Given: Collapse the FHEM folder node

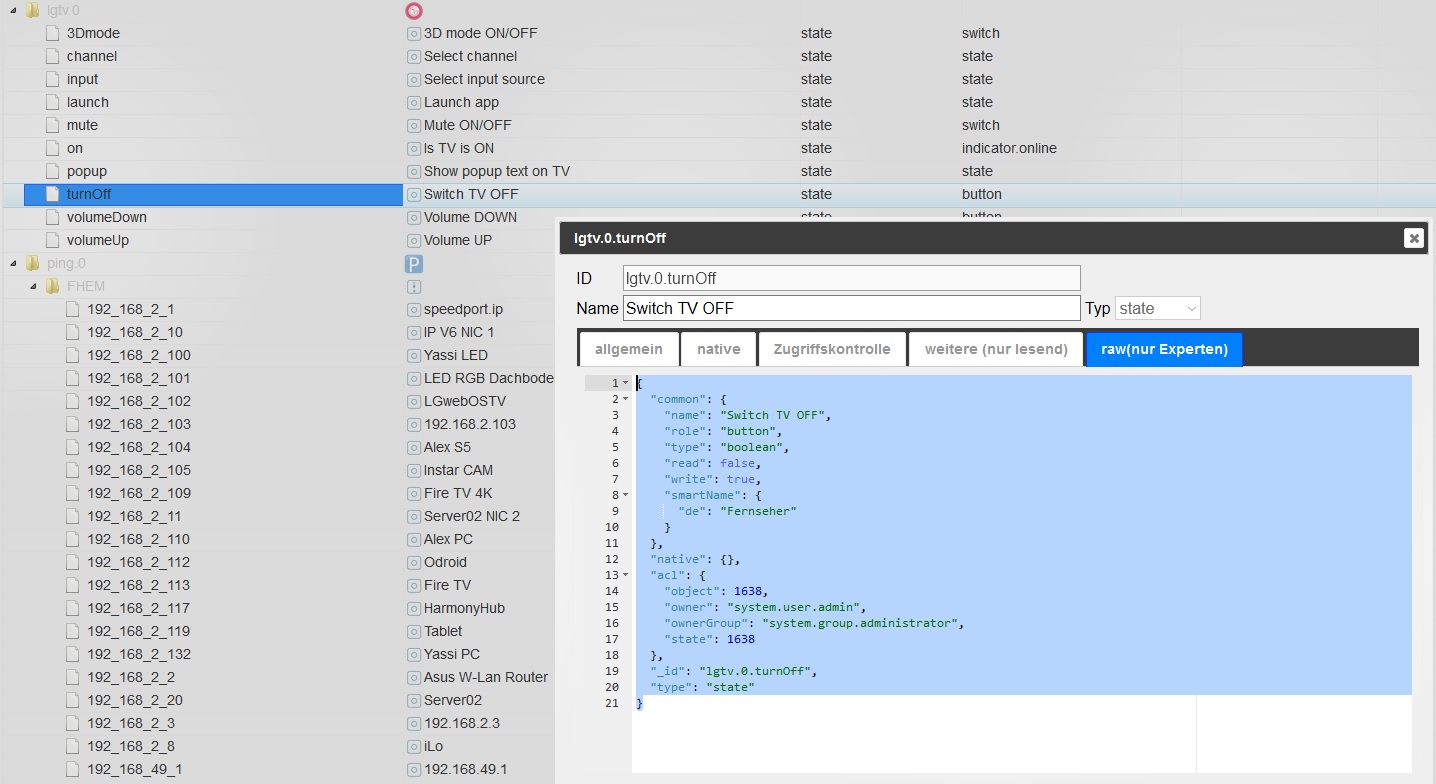Looking at the screenshot, I should click(33, 287).
